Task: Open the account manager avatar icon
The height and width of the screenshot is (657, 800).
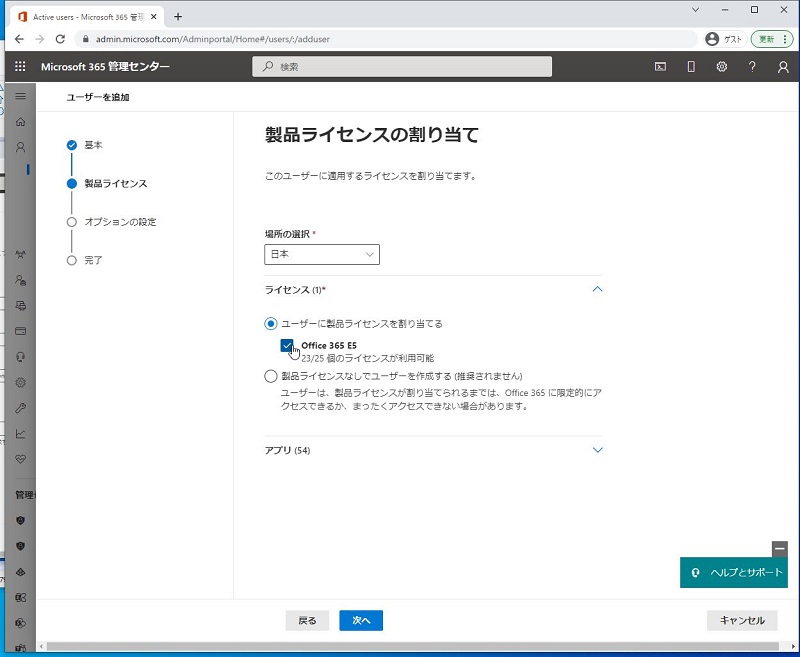Action: coord(783,67)
